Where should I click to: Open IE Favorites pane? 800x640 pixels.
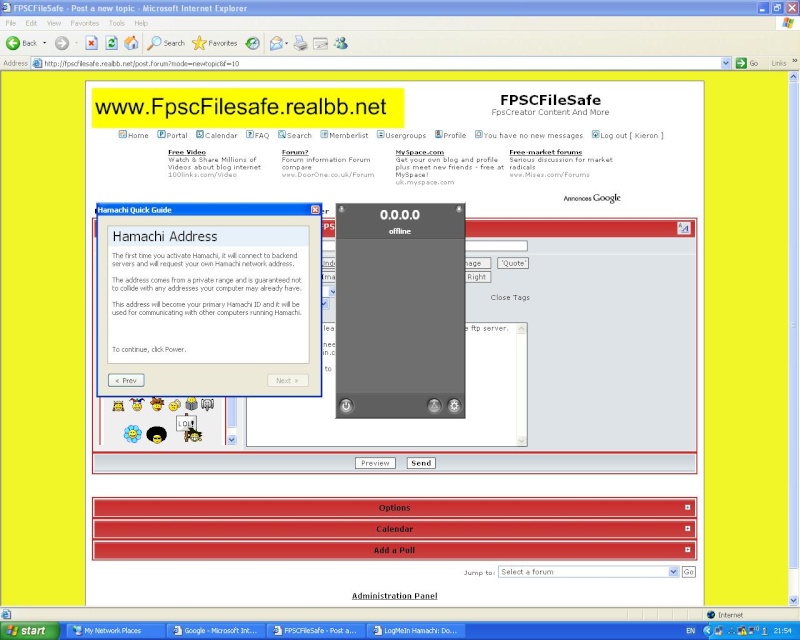tap(214, 43)
